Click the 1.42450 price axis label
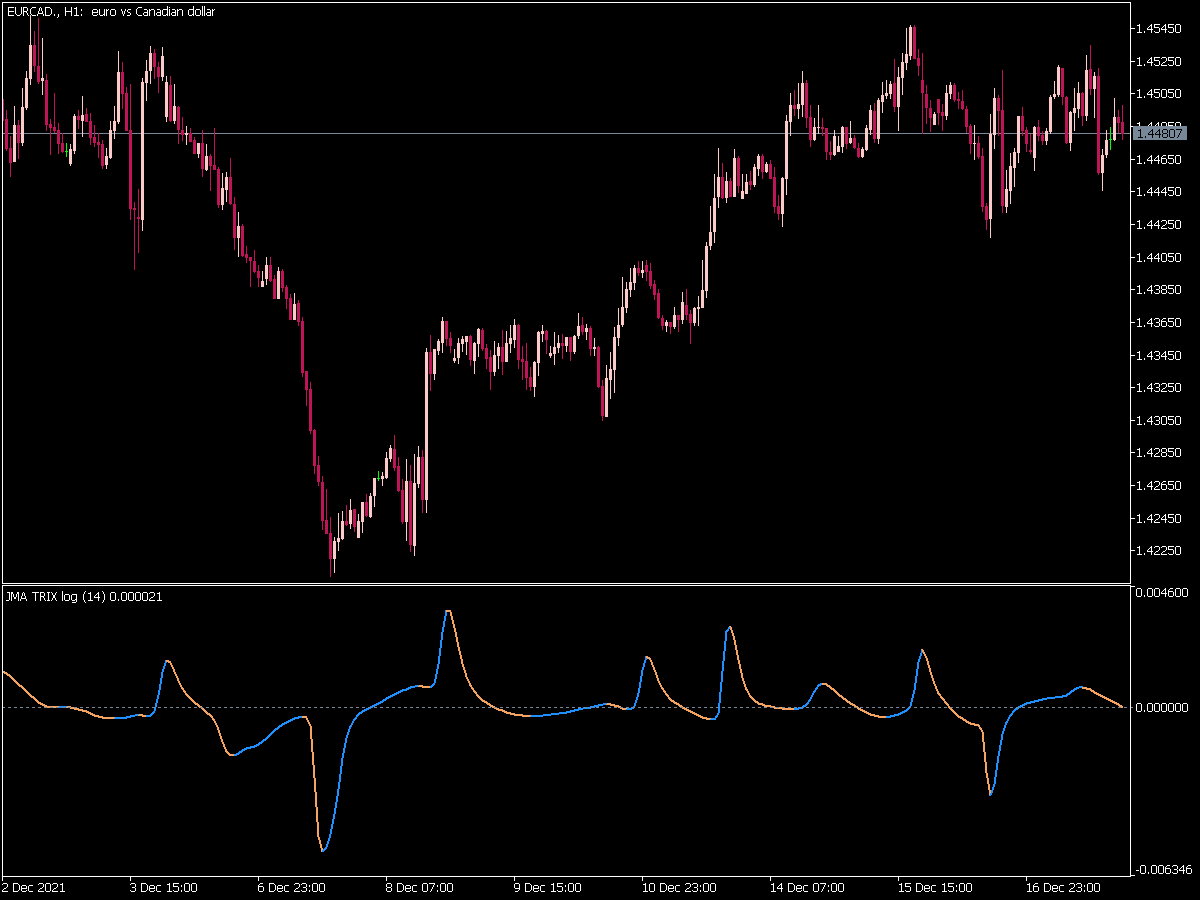1200x900 pixels. 1160,518
